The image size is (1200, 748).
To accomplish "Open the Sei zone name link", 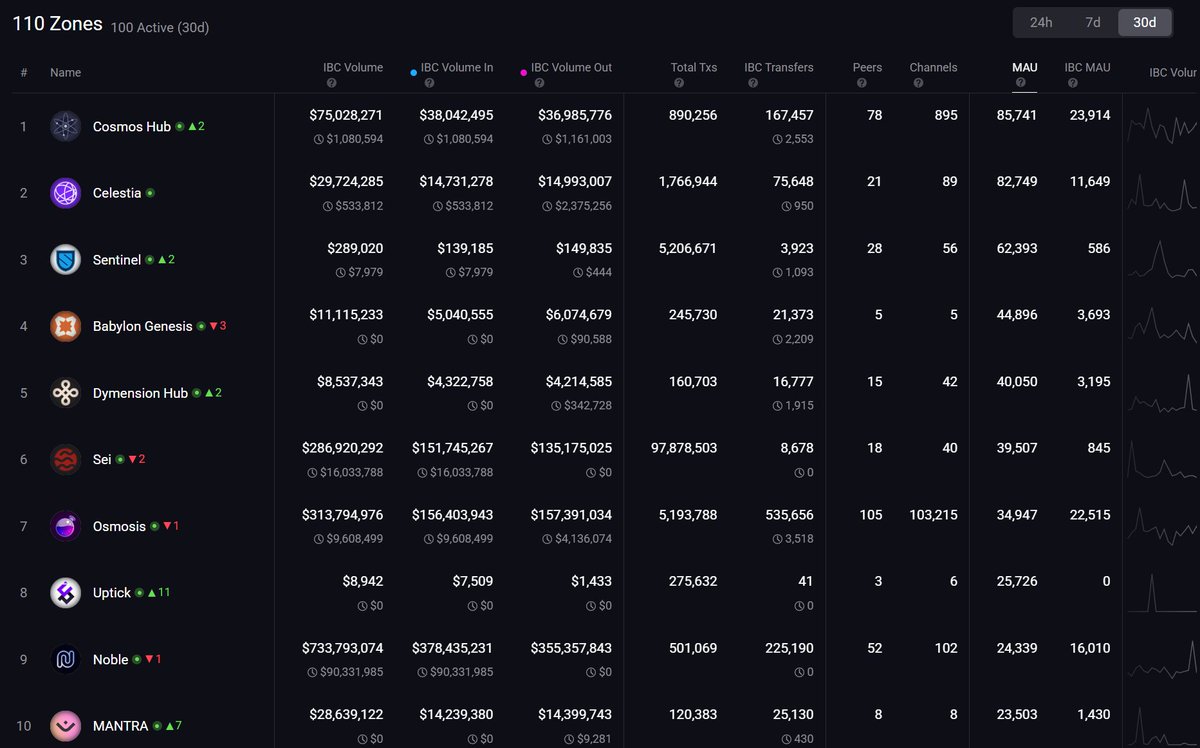I will [102, 459].
